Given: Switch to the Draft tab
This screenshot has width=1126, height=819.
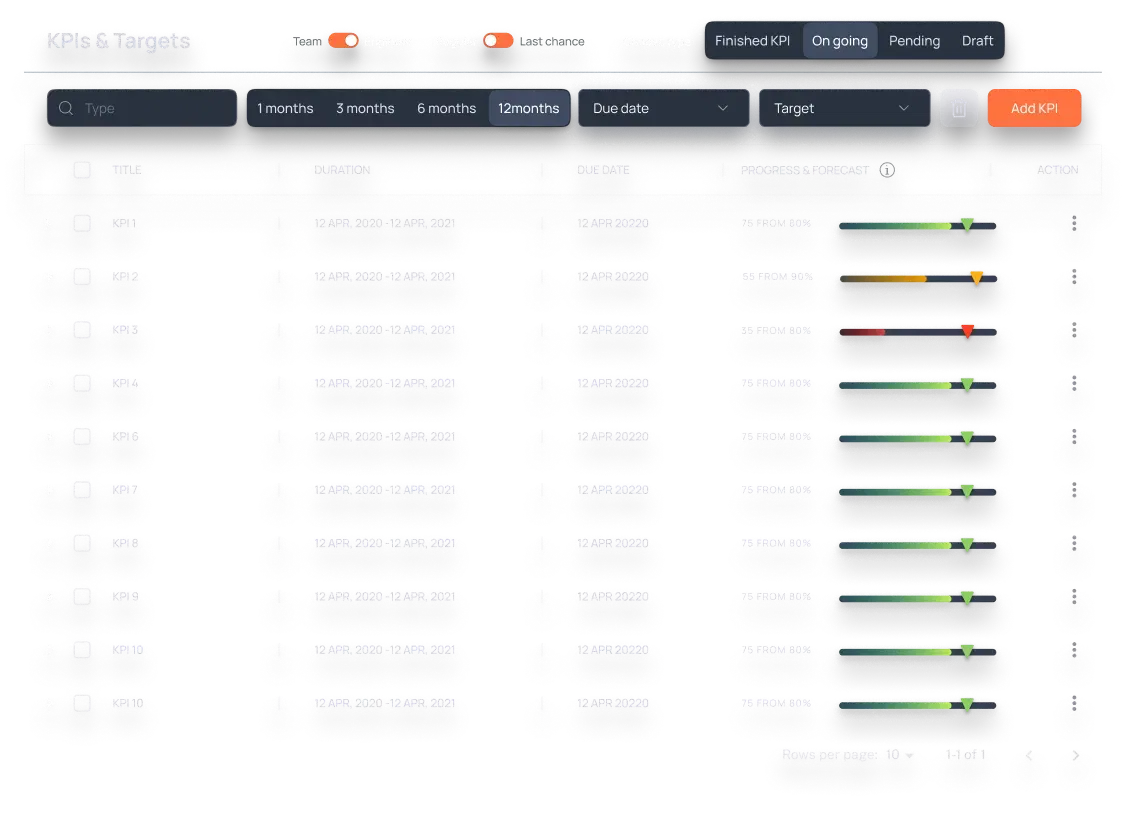Looking at the screenshot, I should [x=977, y=41].
